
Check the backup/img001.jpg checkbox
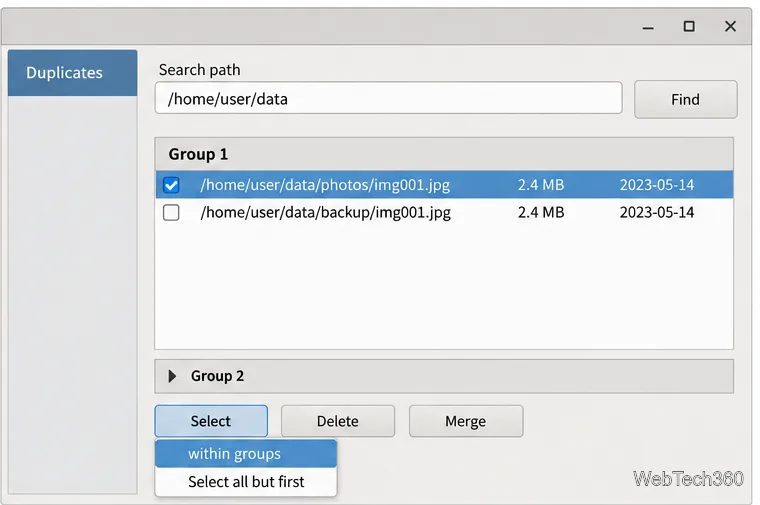tap(171, 212)
